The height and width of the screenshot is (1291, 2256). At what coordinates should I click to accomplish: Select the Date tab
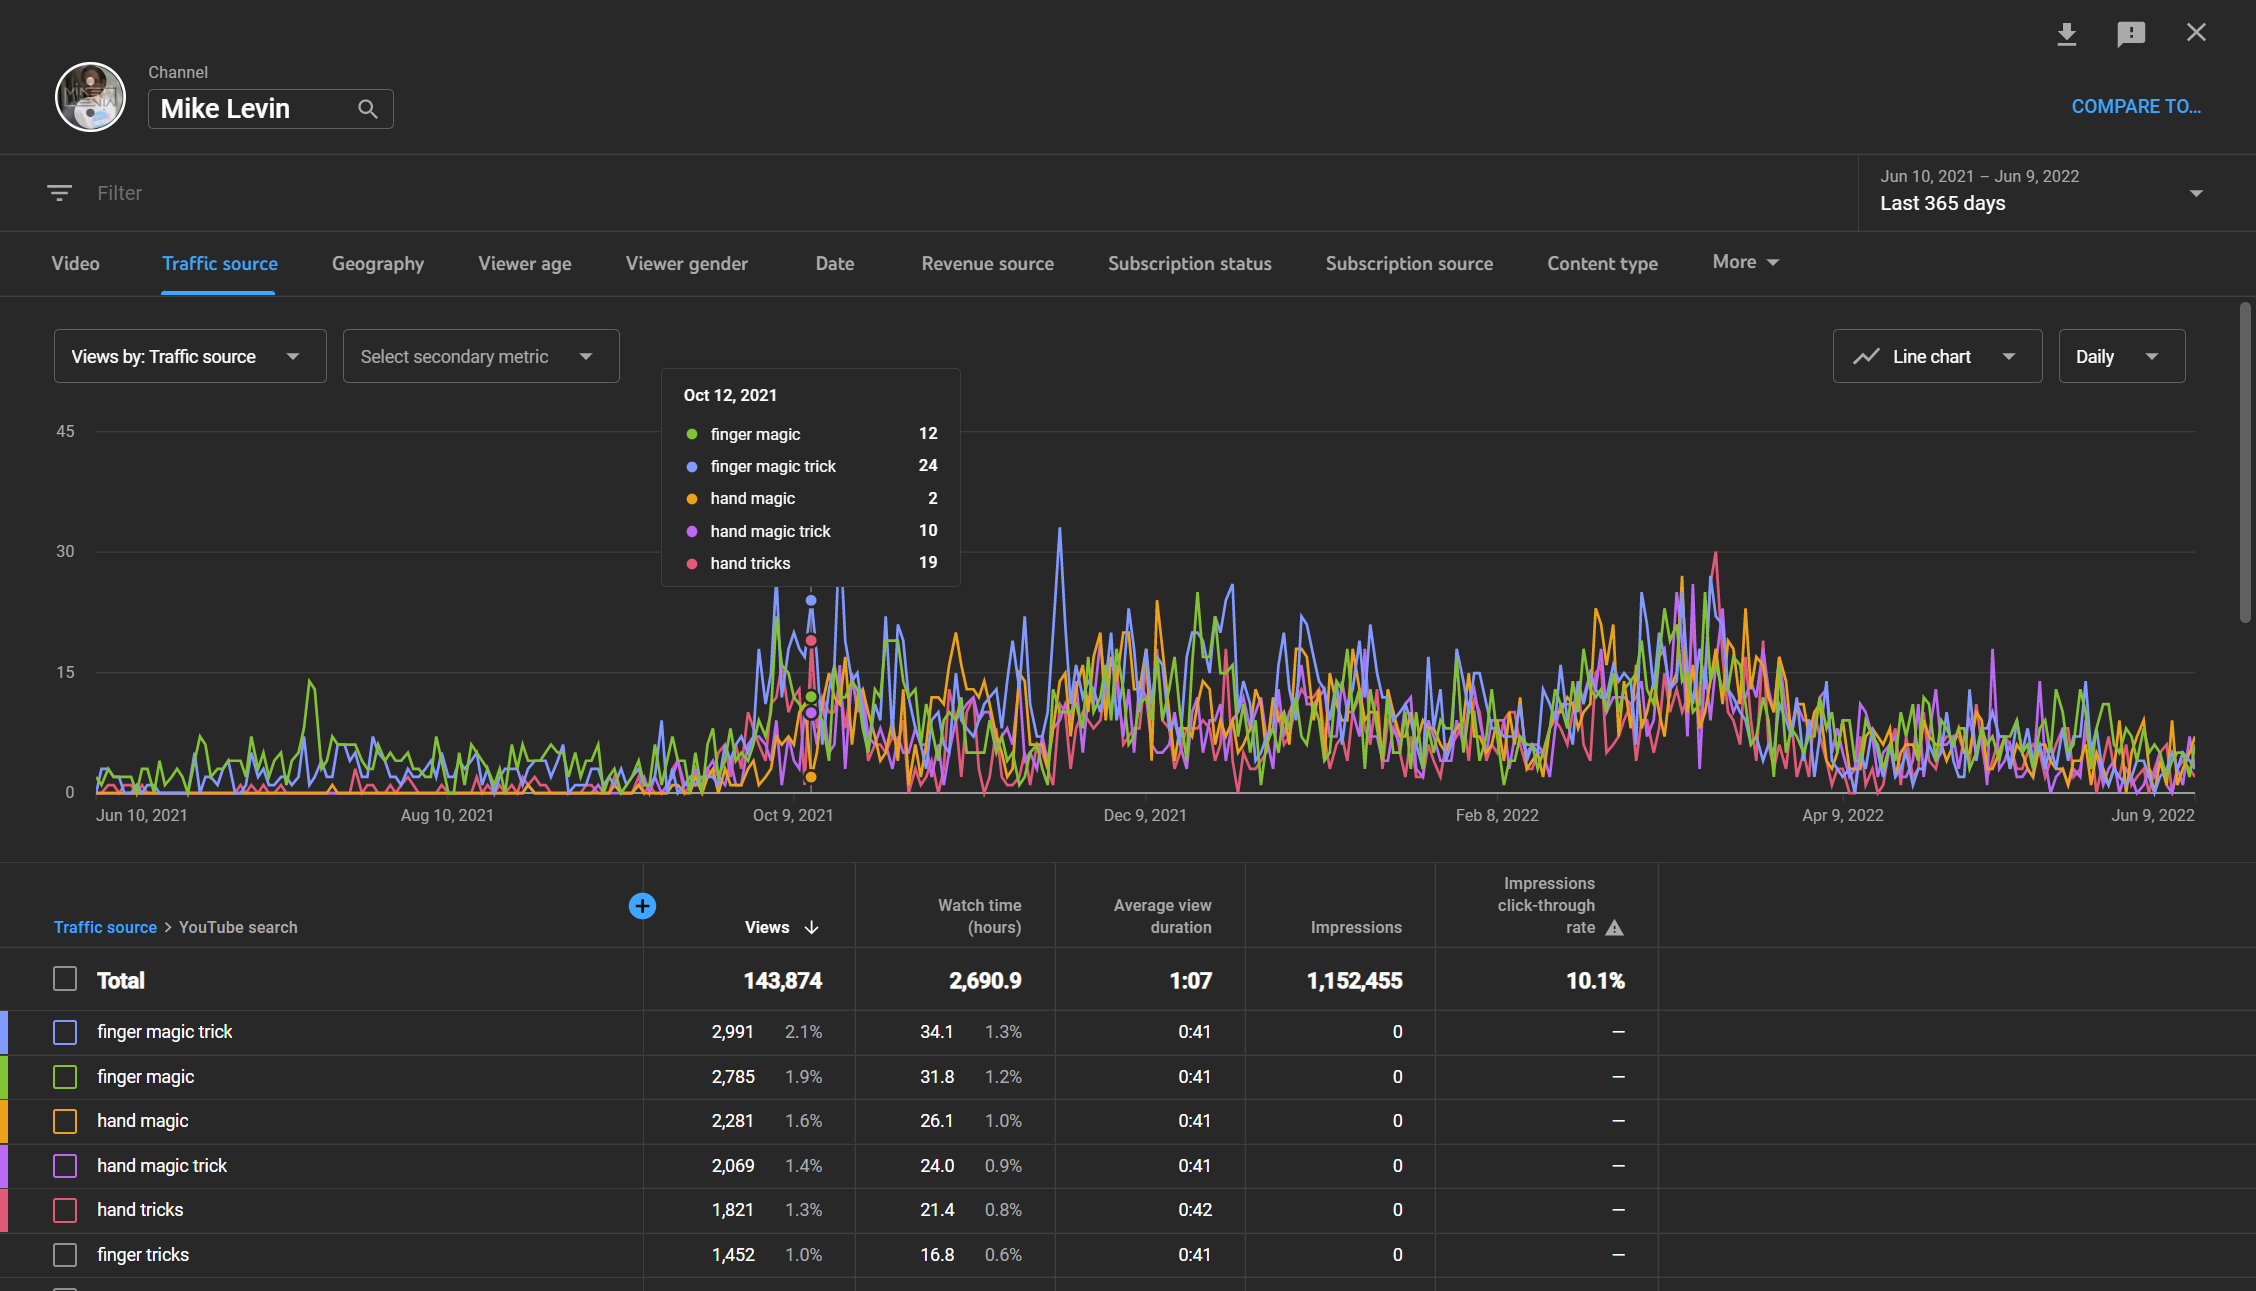[835, 263]
